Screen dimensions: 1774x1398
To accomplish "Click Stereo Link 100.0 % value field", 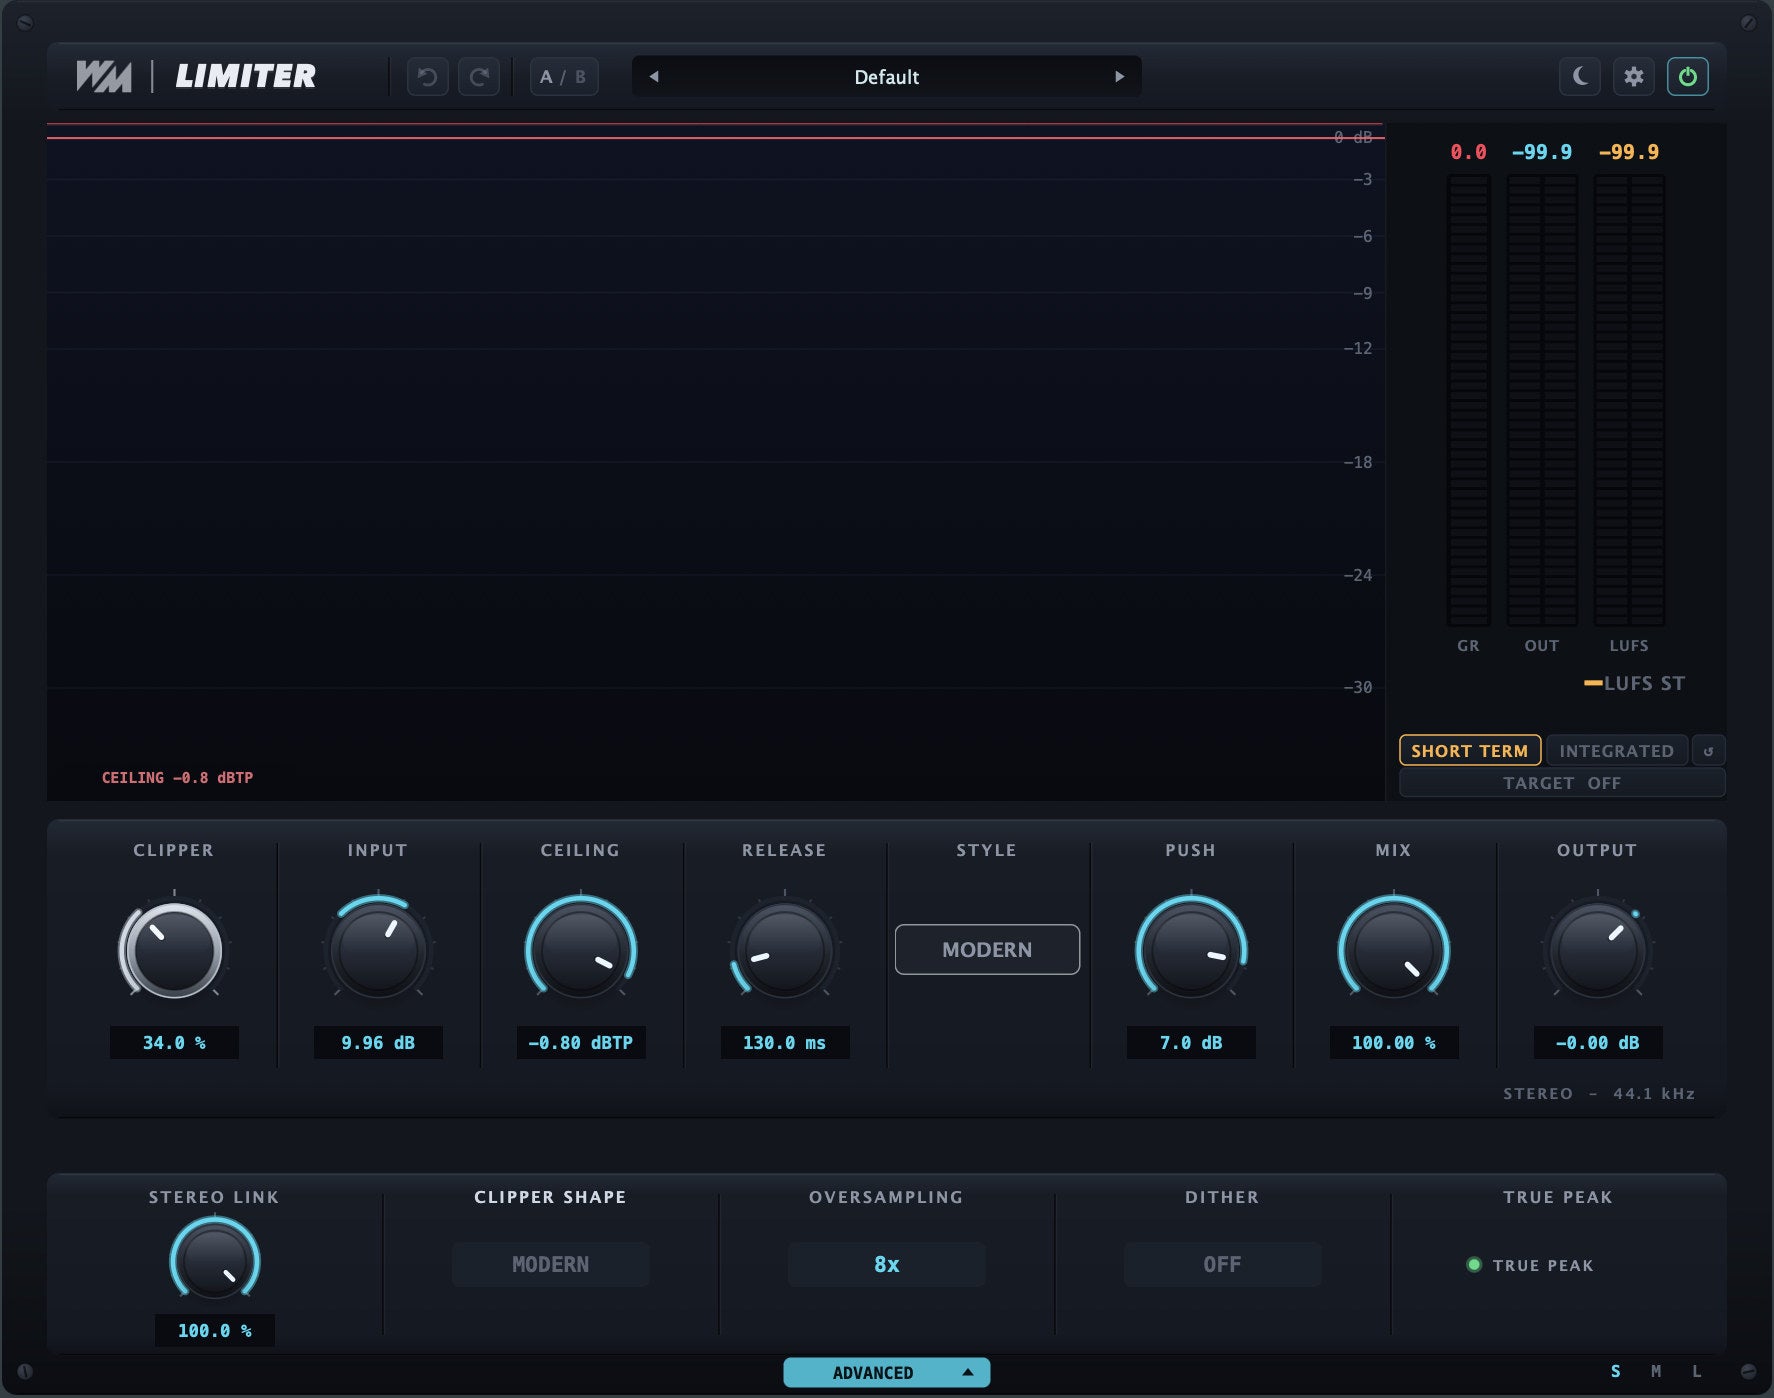I will [x=215, y=1330].
